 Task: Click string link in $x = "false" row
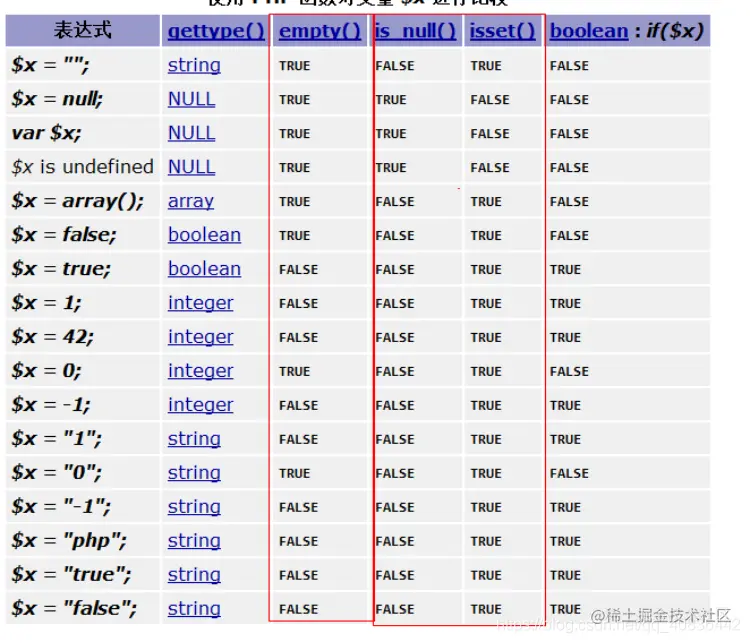click(x=194, y=609)
